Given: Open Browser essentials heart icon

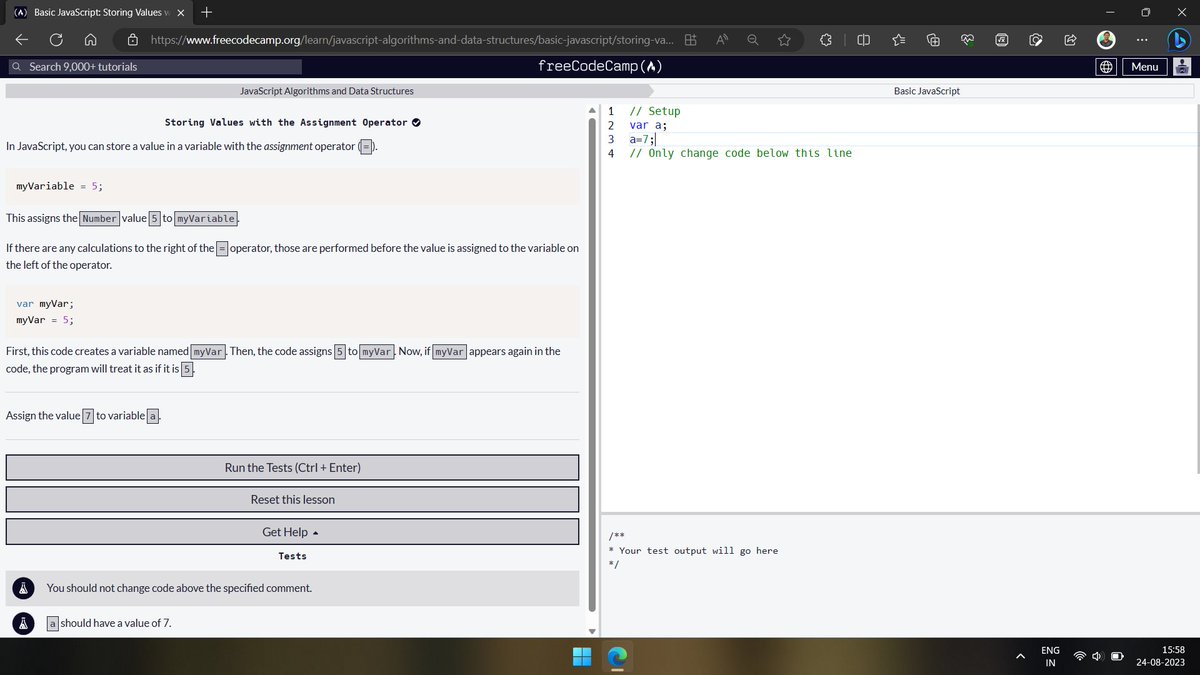Looking at the screenshot, I should [967, 40].
